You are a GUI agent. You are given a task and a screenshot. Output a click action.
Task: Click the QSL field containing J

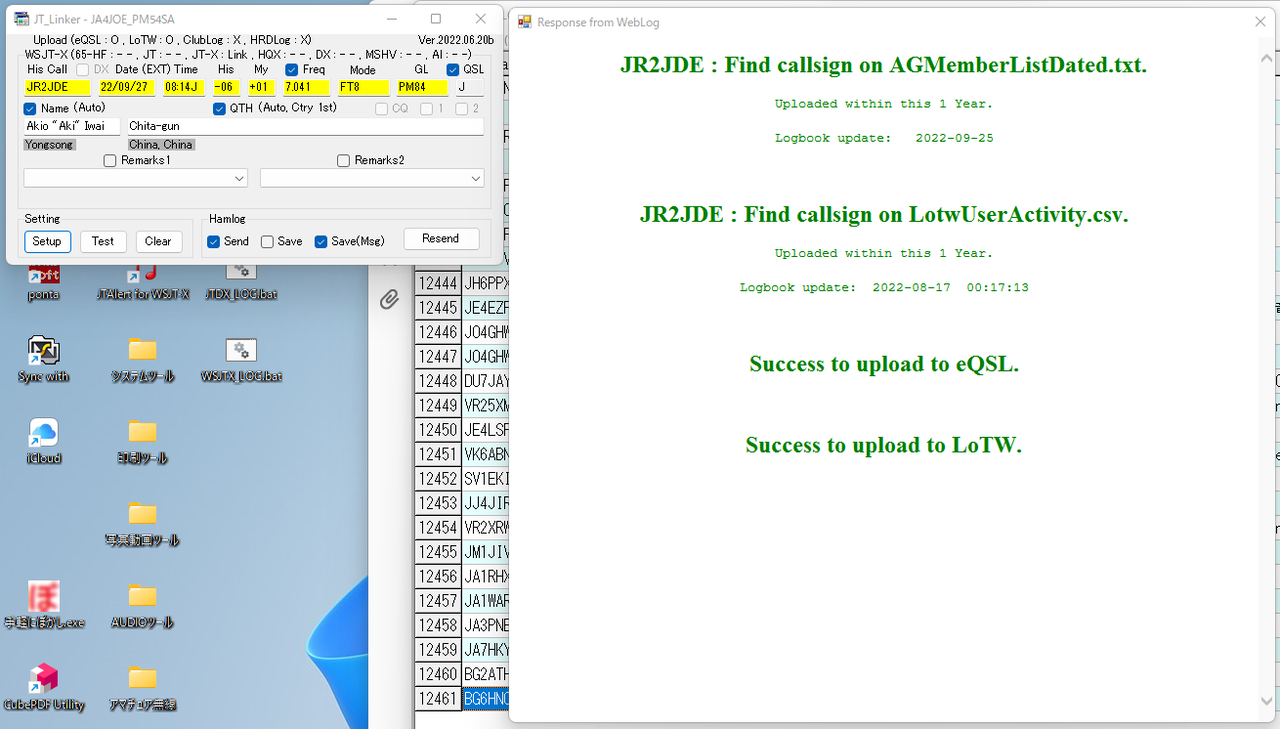[x=469, y=87]
